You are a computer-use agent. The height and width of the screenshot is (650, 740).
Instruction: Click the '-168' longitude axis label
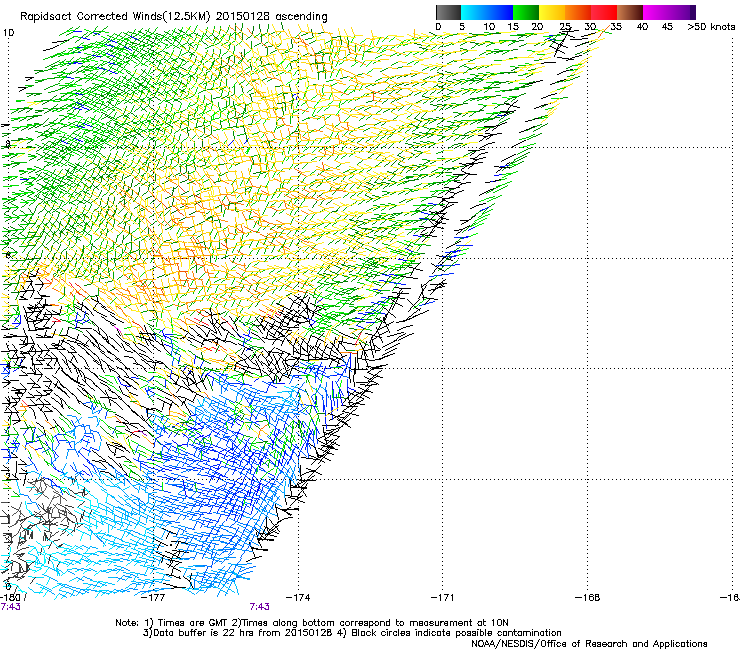tap(587, 598)
